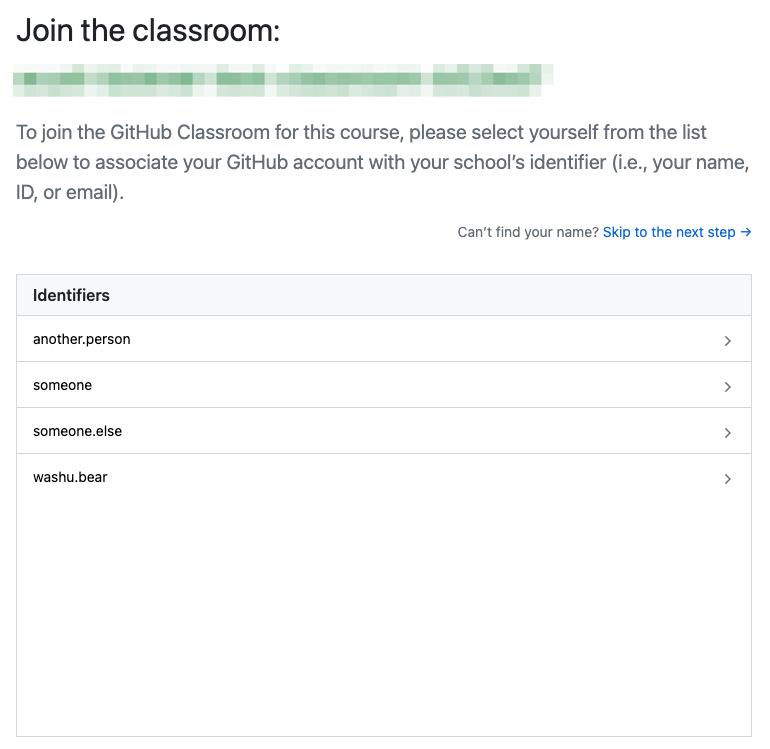Click the chevron arrow beside washu.bear

[728, 479]
